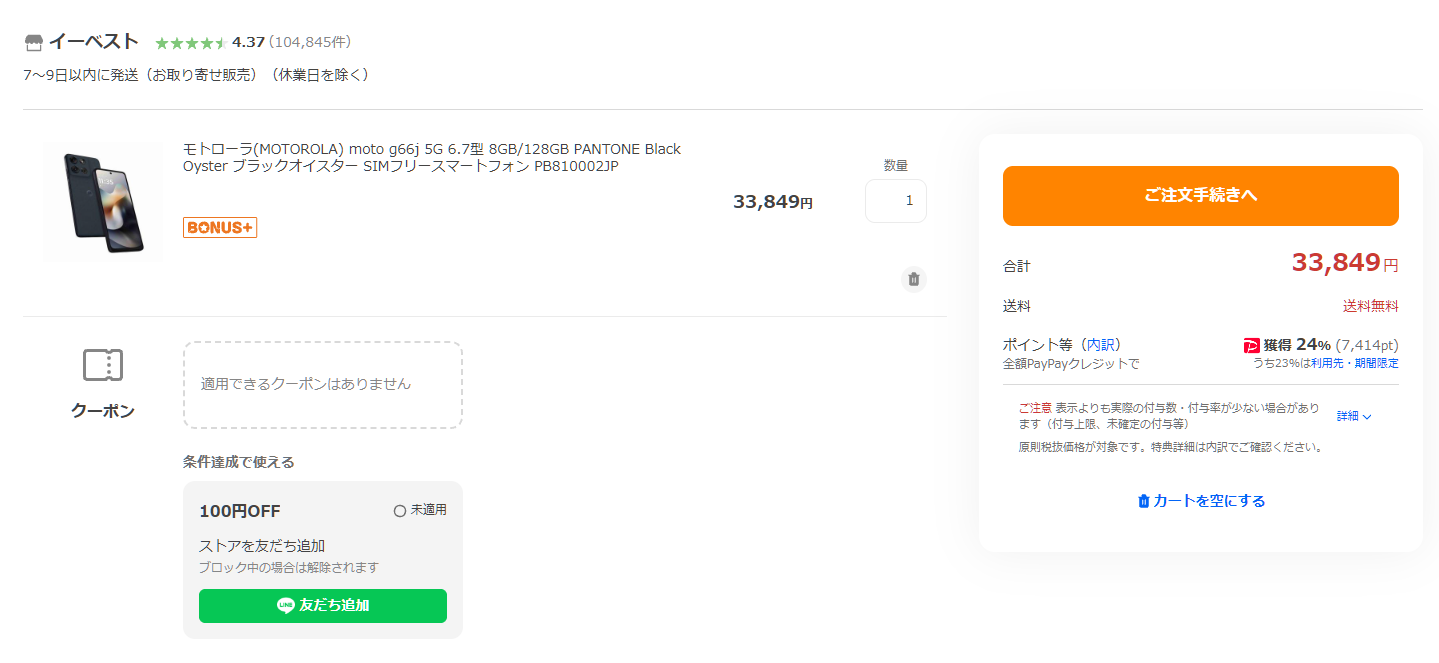Image resolution: width=1439 pixels, height=663 pixels.
Task: Click the ストアを友だち追加 text
Action: (262, 546)
